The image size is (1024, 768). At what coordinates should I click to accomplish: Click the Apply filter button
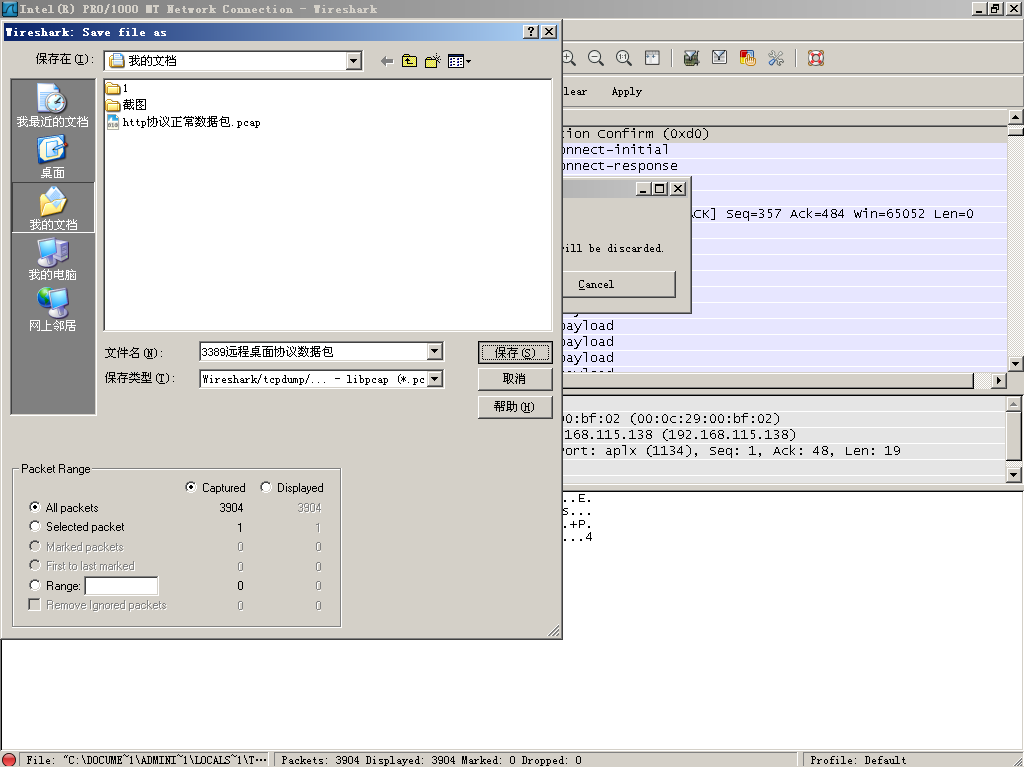click(626, 91)
